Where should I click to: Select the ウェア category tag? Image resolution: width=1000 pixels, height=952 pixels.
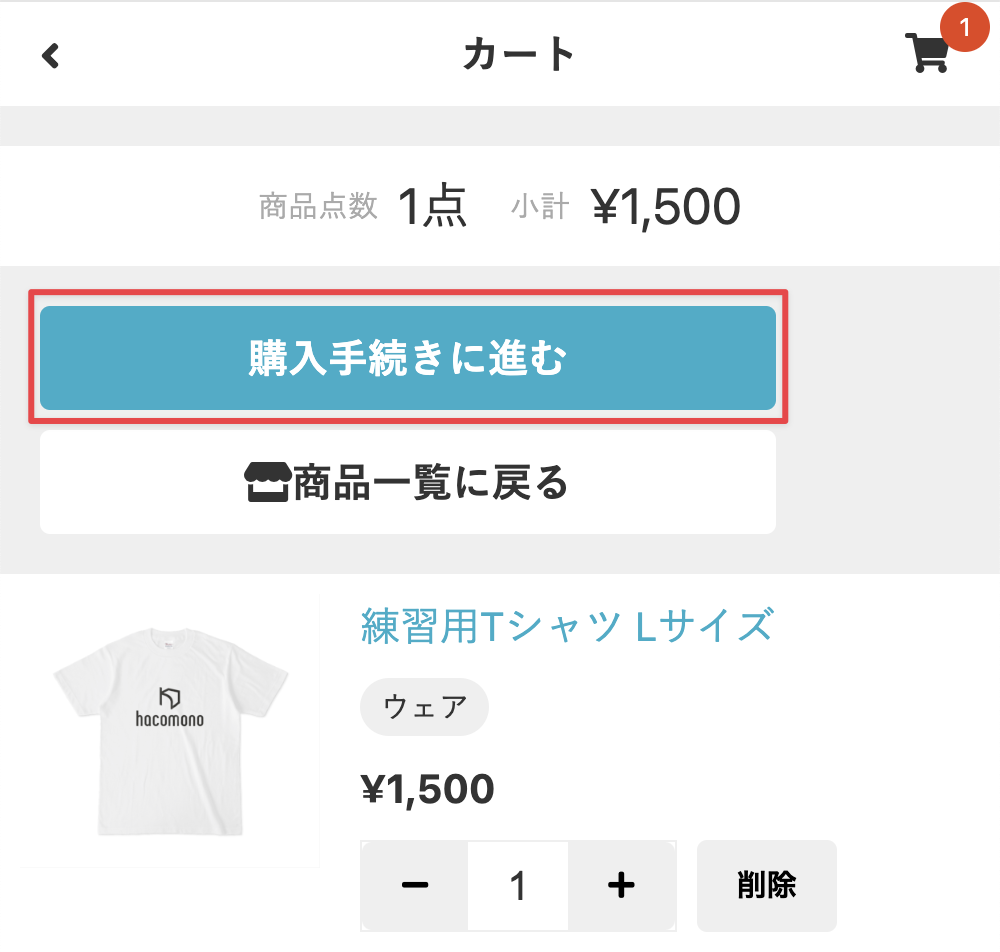click(x=424, y=707)
